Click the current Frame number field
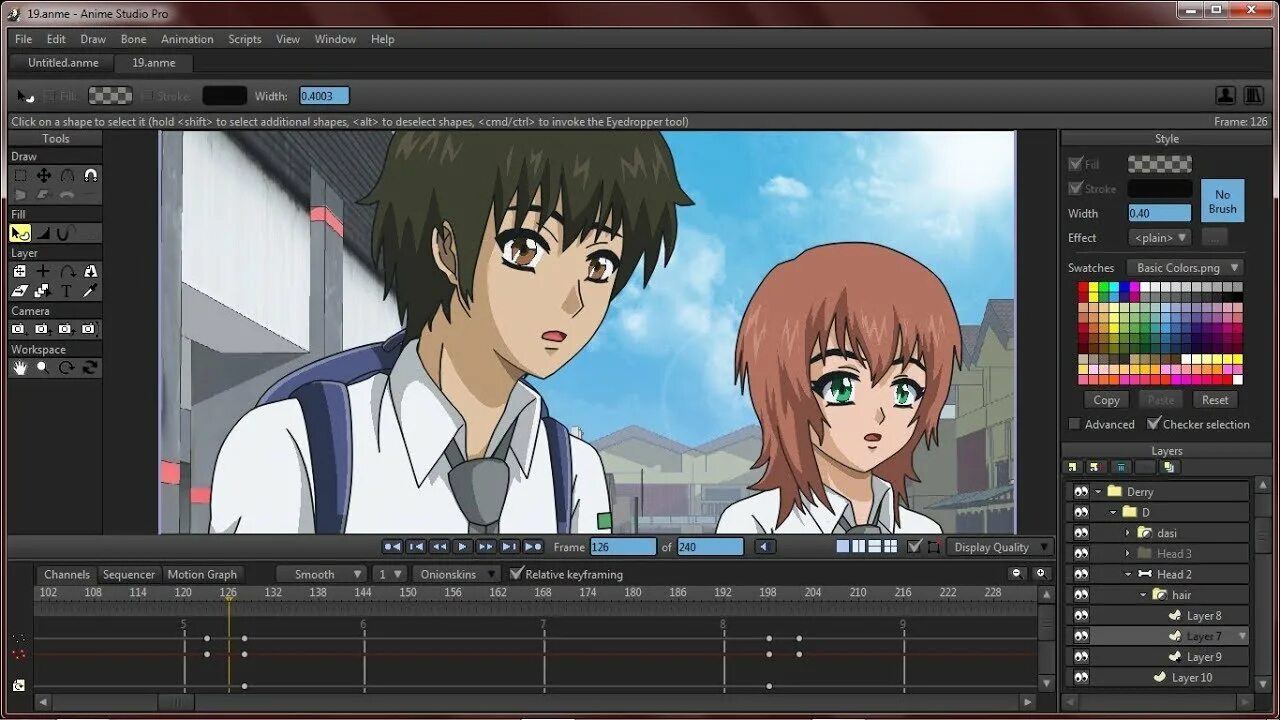This screenshot has height=720, width=1280. tap(623, 547)
